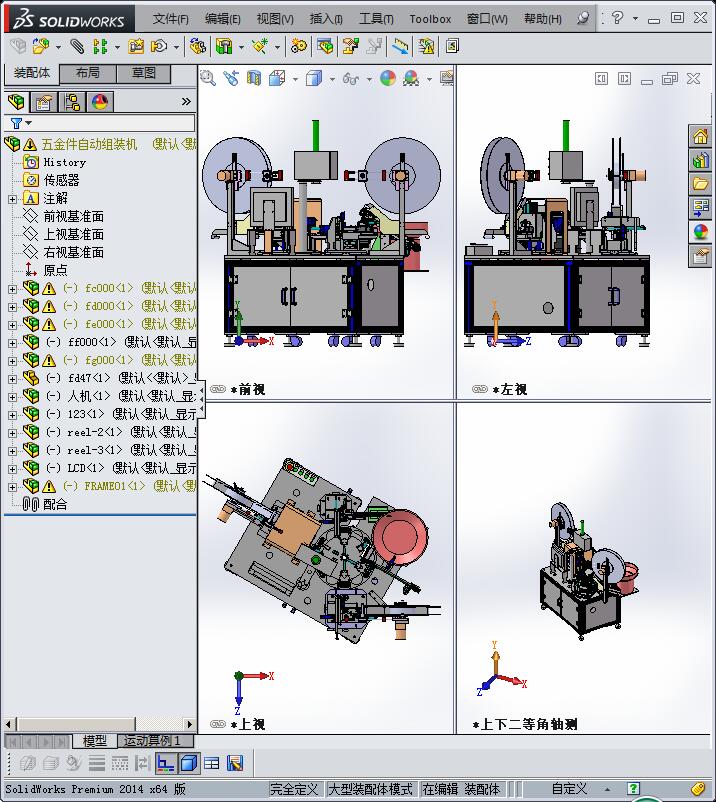This screenshot has width=716, height=802.
Task: Click the Mate paperclip icon
Action: tap(77, 47)
